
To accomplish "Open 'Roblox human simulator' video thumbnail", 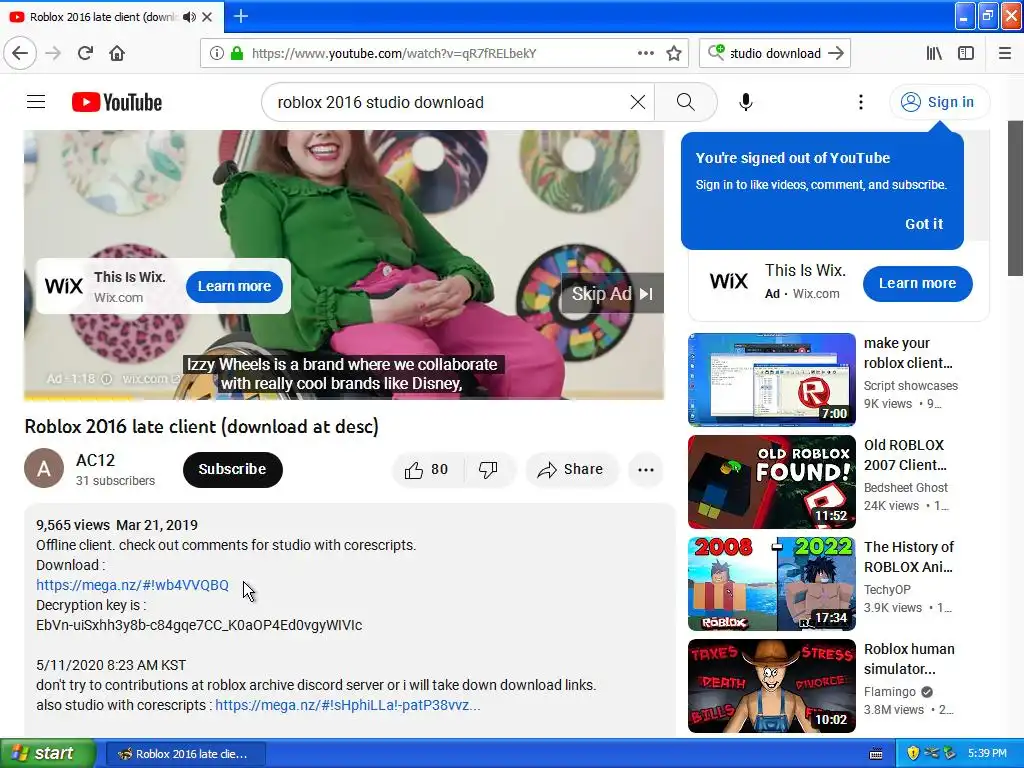I will click(771, 686).
